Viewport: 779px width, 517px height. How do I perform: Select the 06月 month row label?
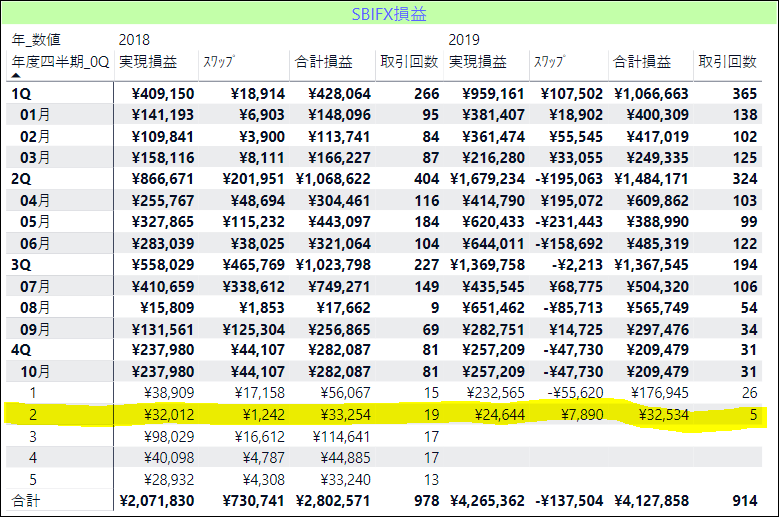tap(35, 244)
